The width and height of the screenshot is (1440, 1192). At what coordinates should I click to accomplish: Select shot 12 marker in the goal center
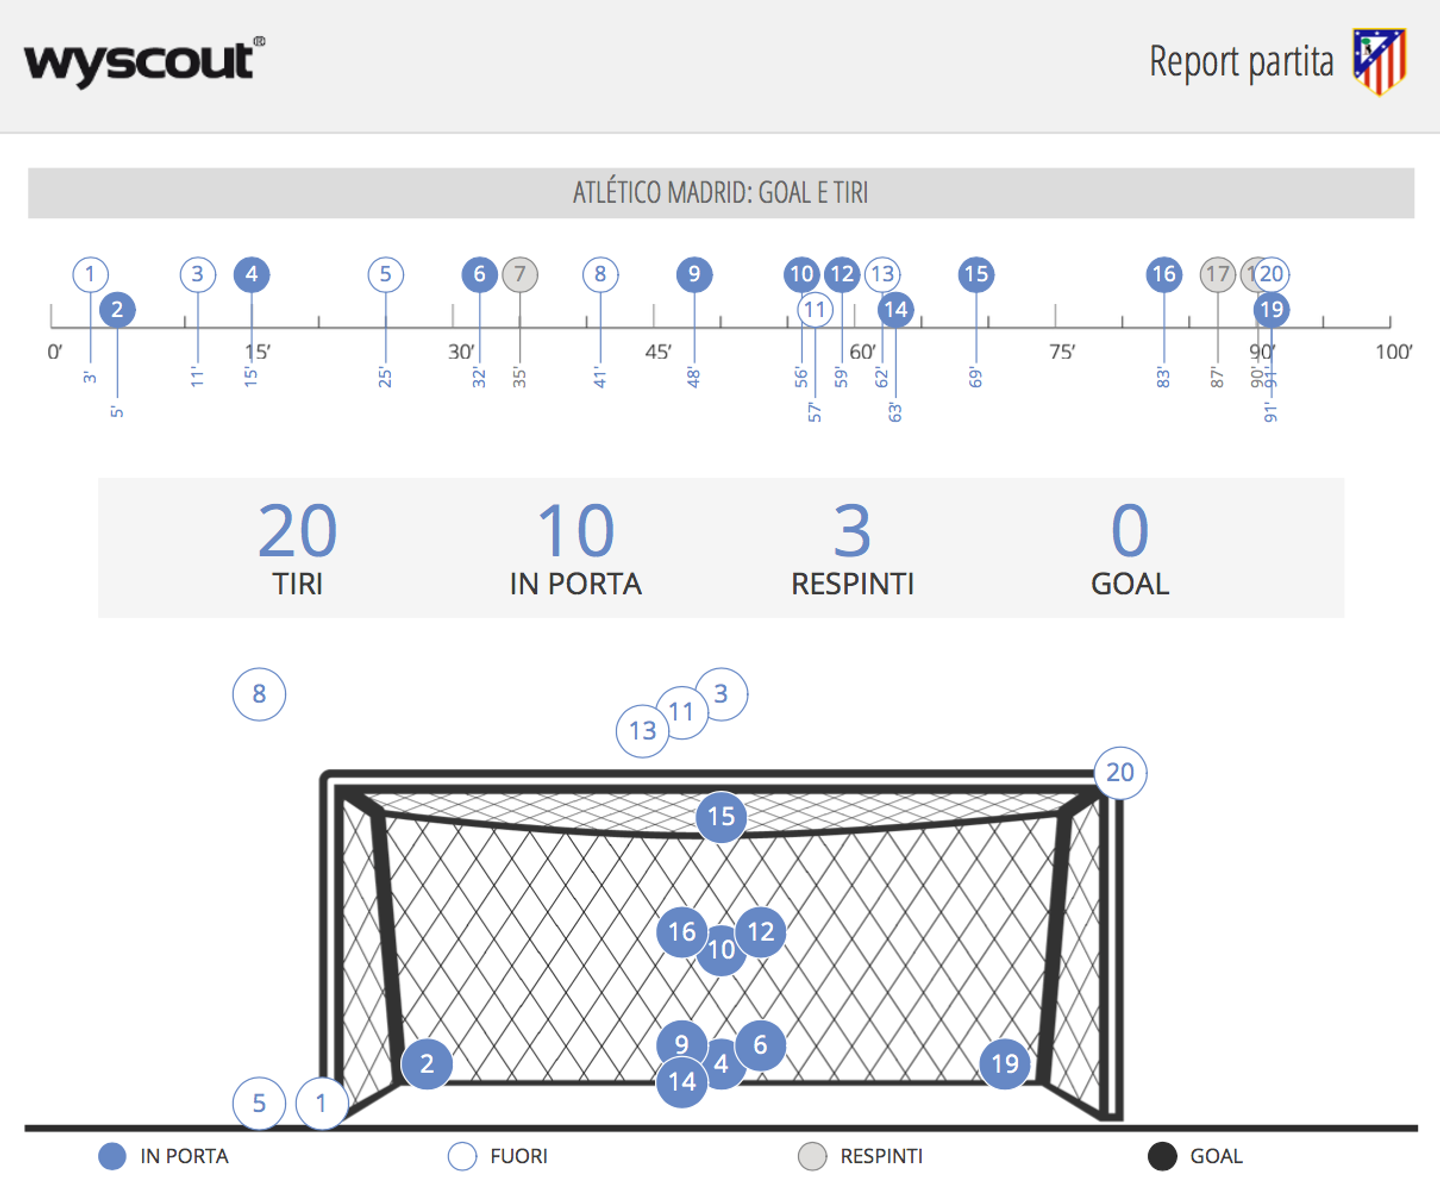click(761, 932)
